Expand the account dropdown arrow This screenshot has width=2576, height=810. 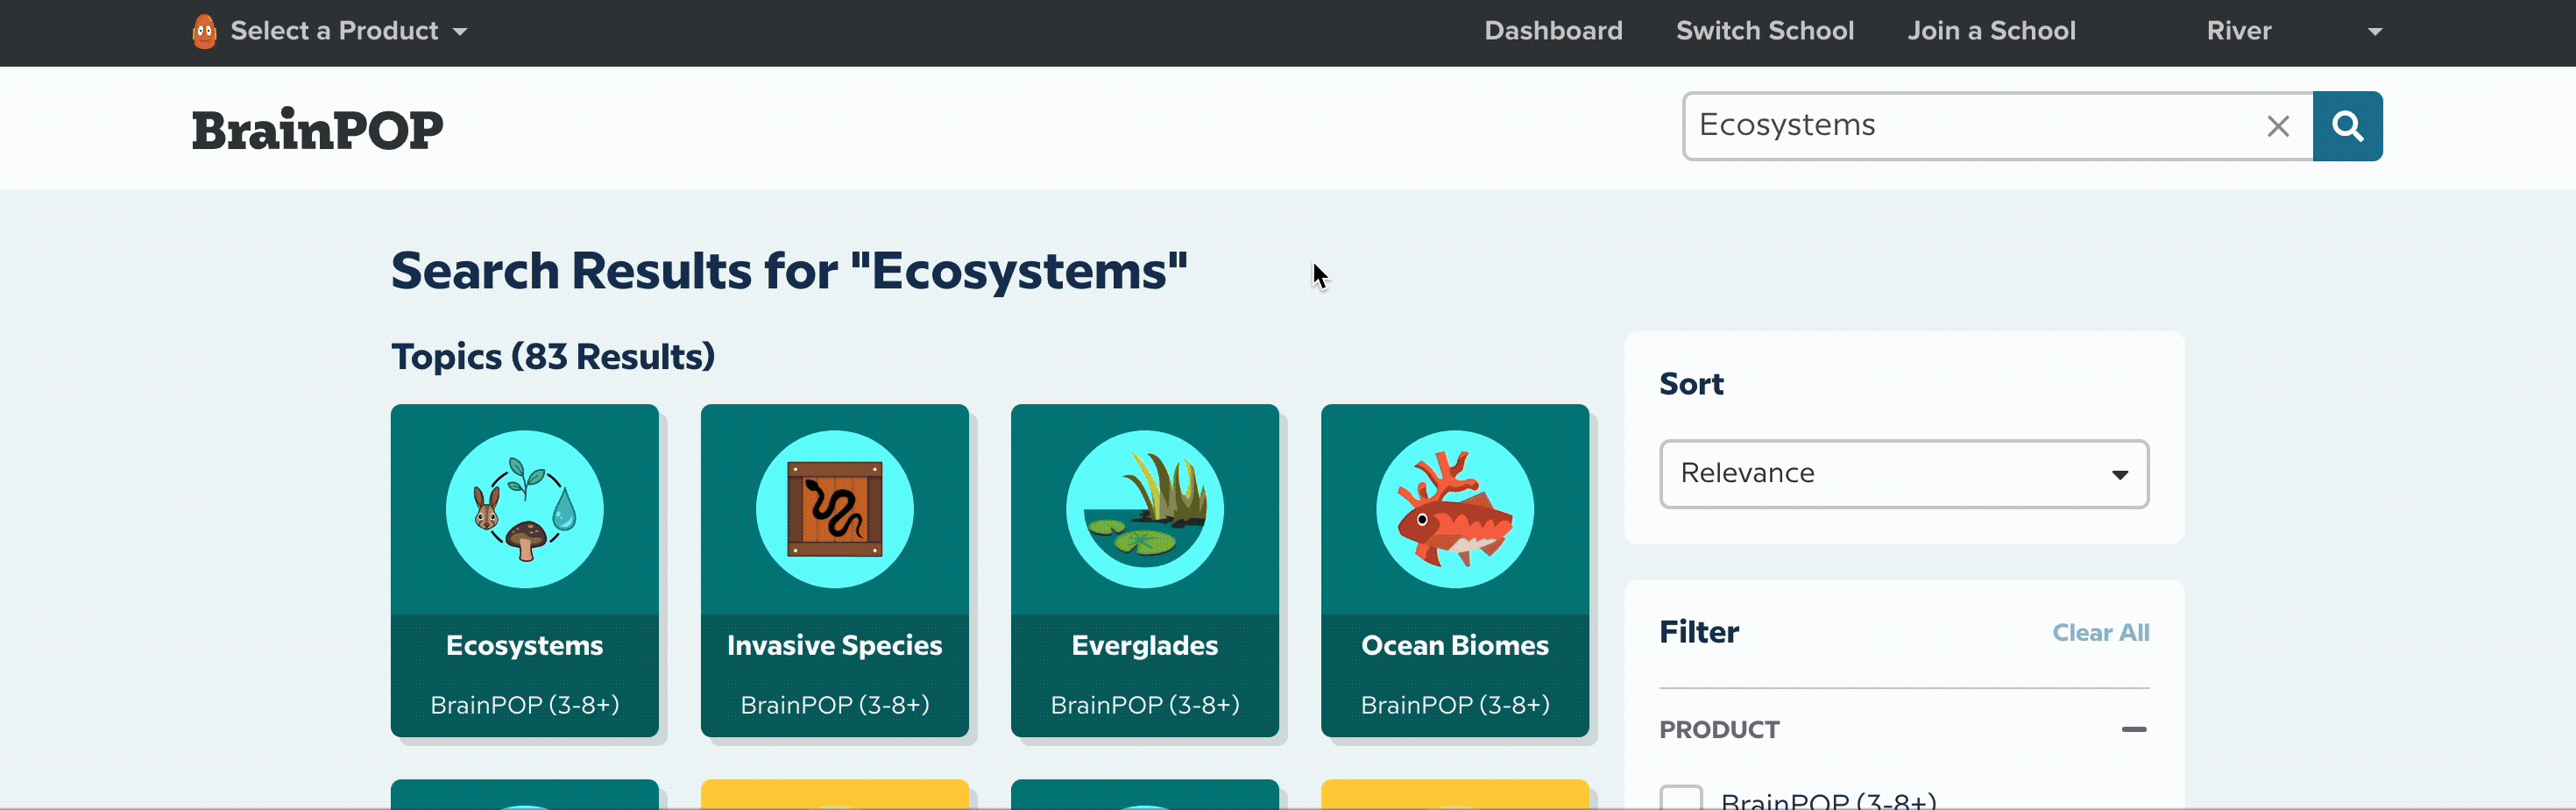2375,32
